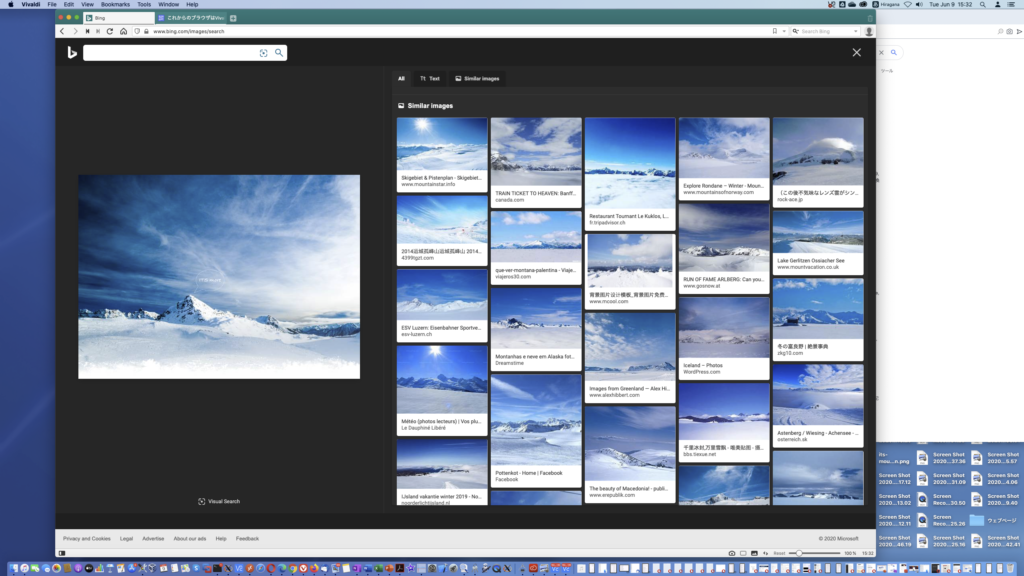The image size is (1024, 576).
Task: Open the Bookmarks menu in menu bar
Action: coord(114,4)
